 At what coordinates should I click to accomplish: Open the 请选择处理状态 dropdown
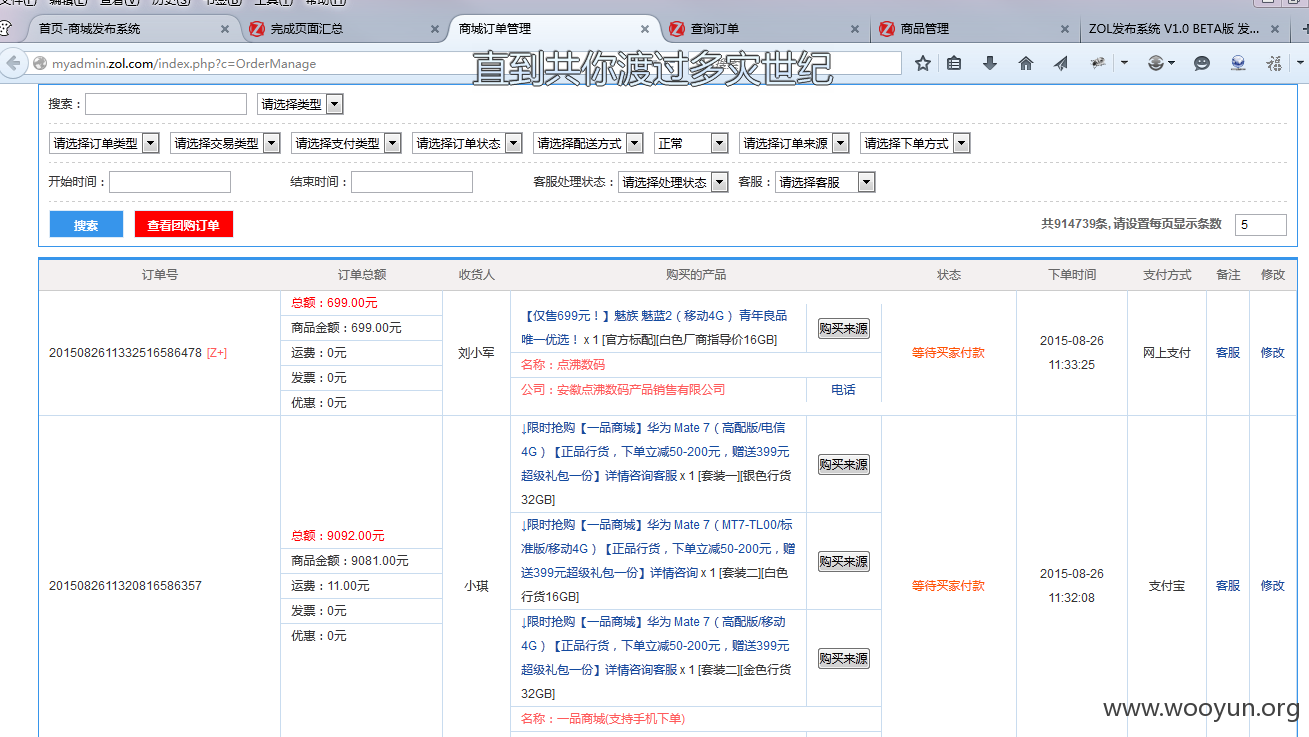[673, 182]
